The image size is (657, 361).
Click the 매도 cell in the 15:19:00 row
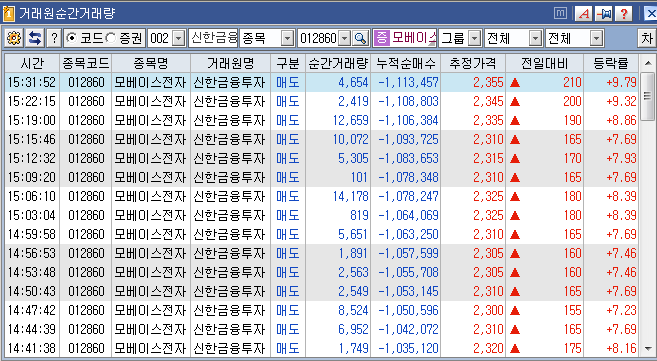(x=288, y=120)
